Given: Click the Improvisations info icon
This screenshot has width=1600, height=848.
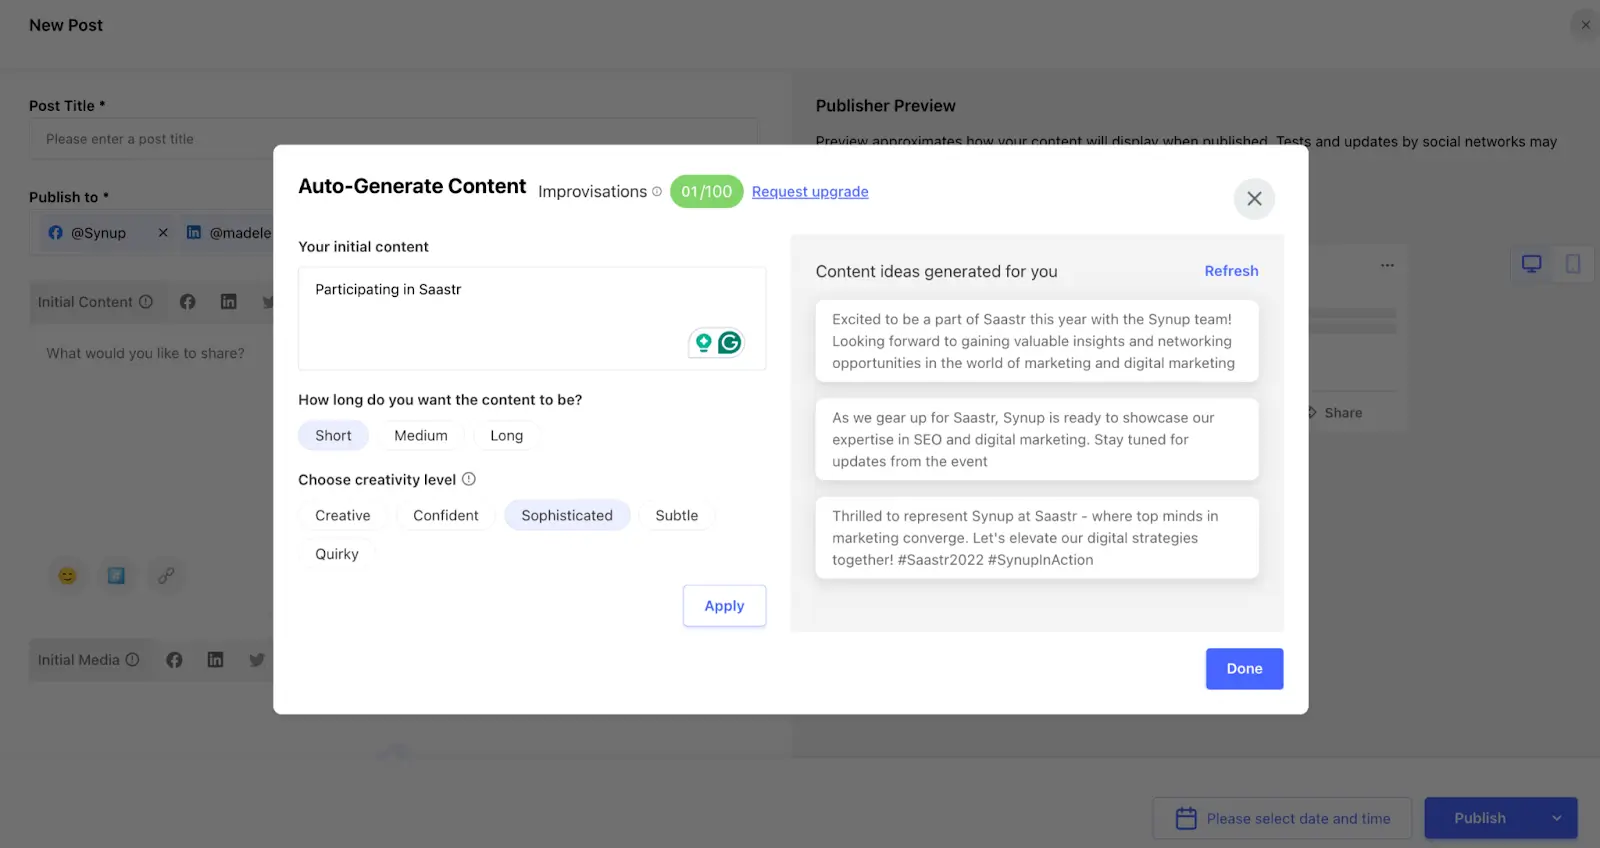Looking at the screenshot, I should [x=657, y=192].
